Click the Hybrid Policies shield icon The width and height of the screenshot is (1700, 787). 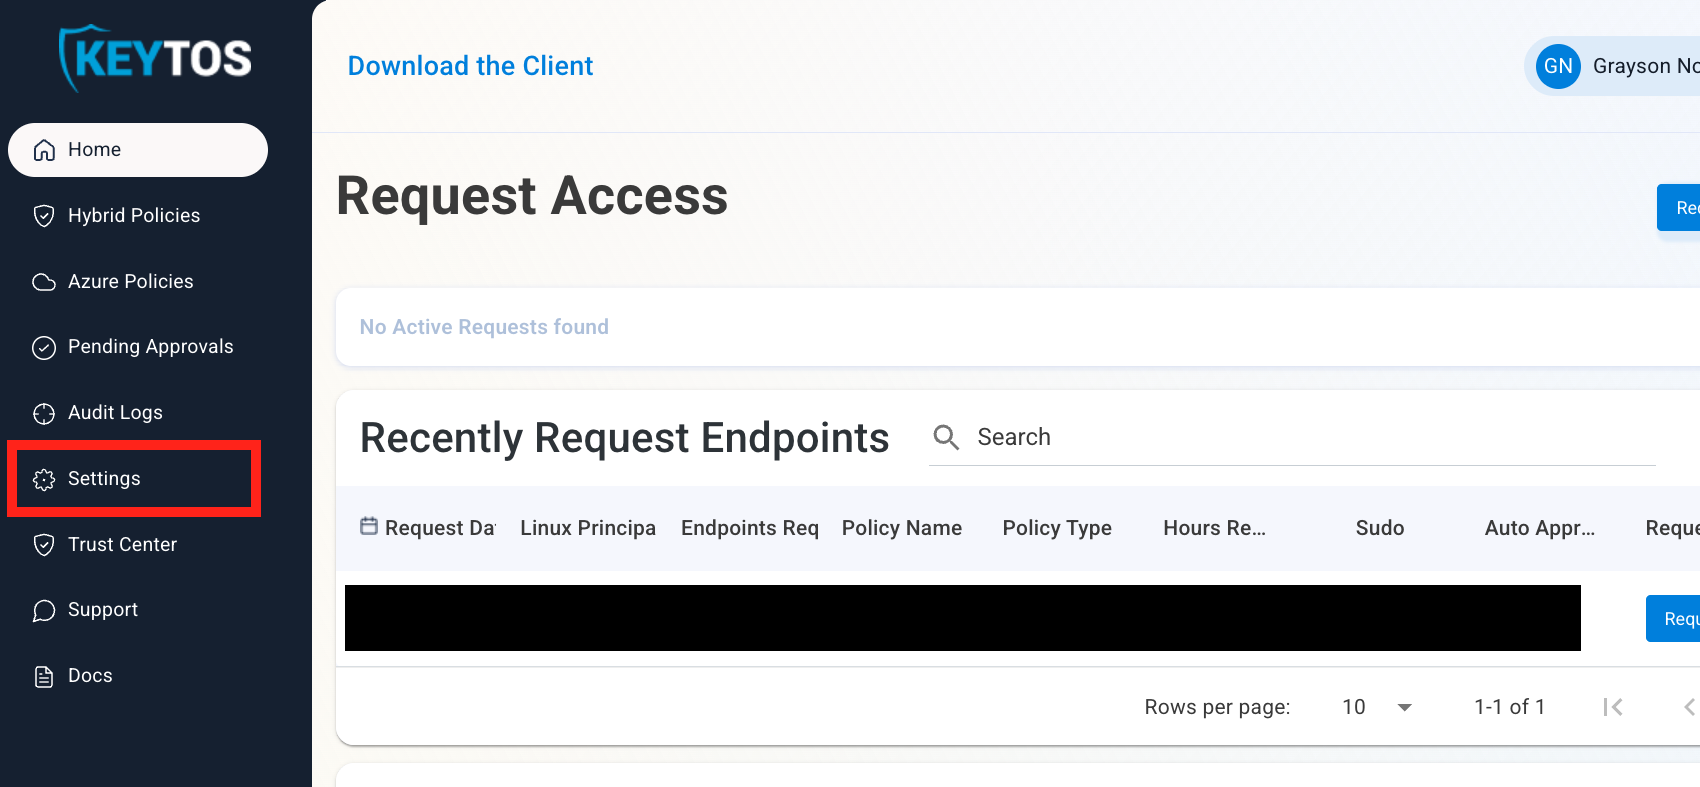pos(44,216)
